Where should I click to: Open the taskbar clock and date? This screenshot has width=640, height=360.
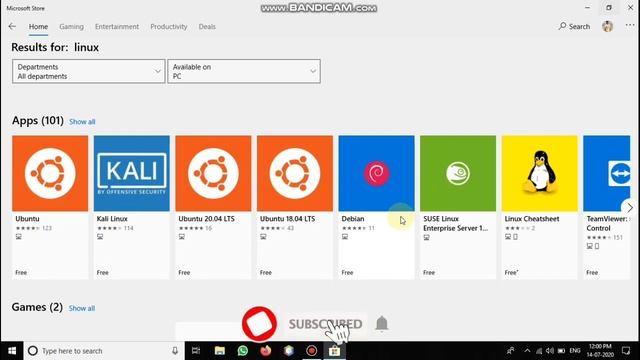pyautogui.click(x=600, y=351)
